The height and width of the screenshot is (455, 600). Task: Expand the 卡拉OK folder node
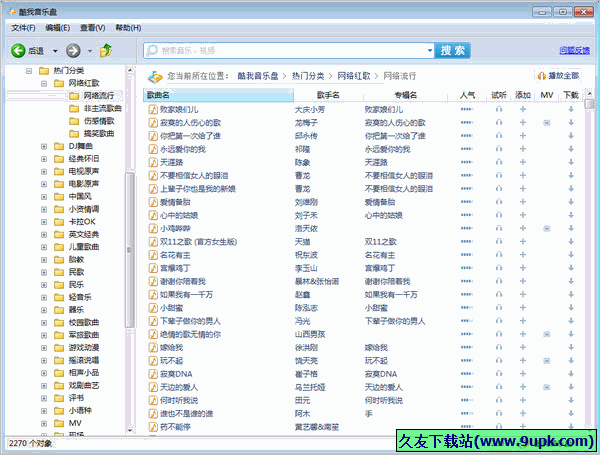coord(44,222)
